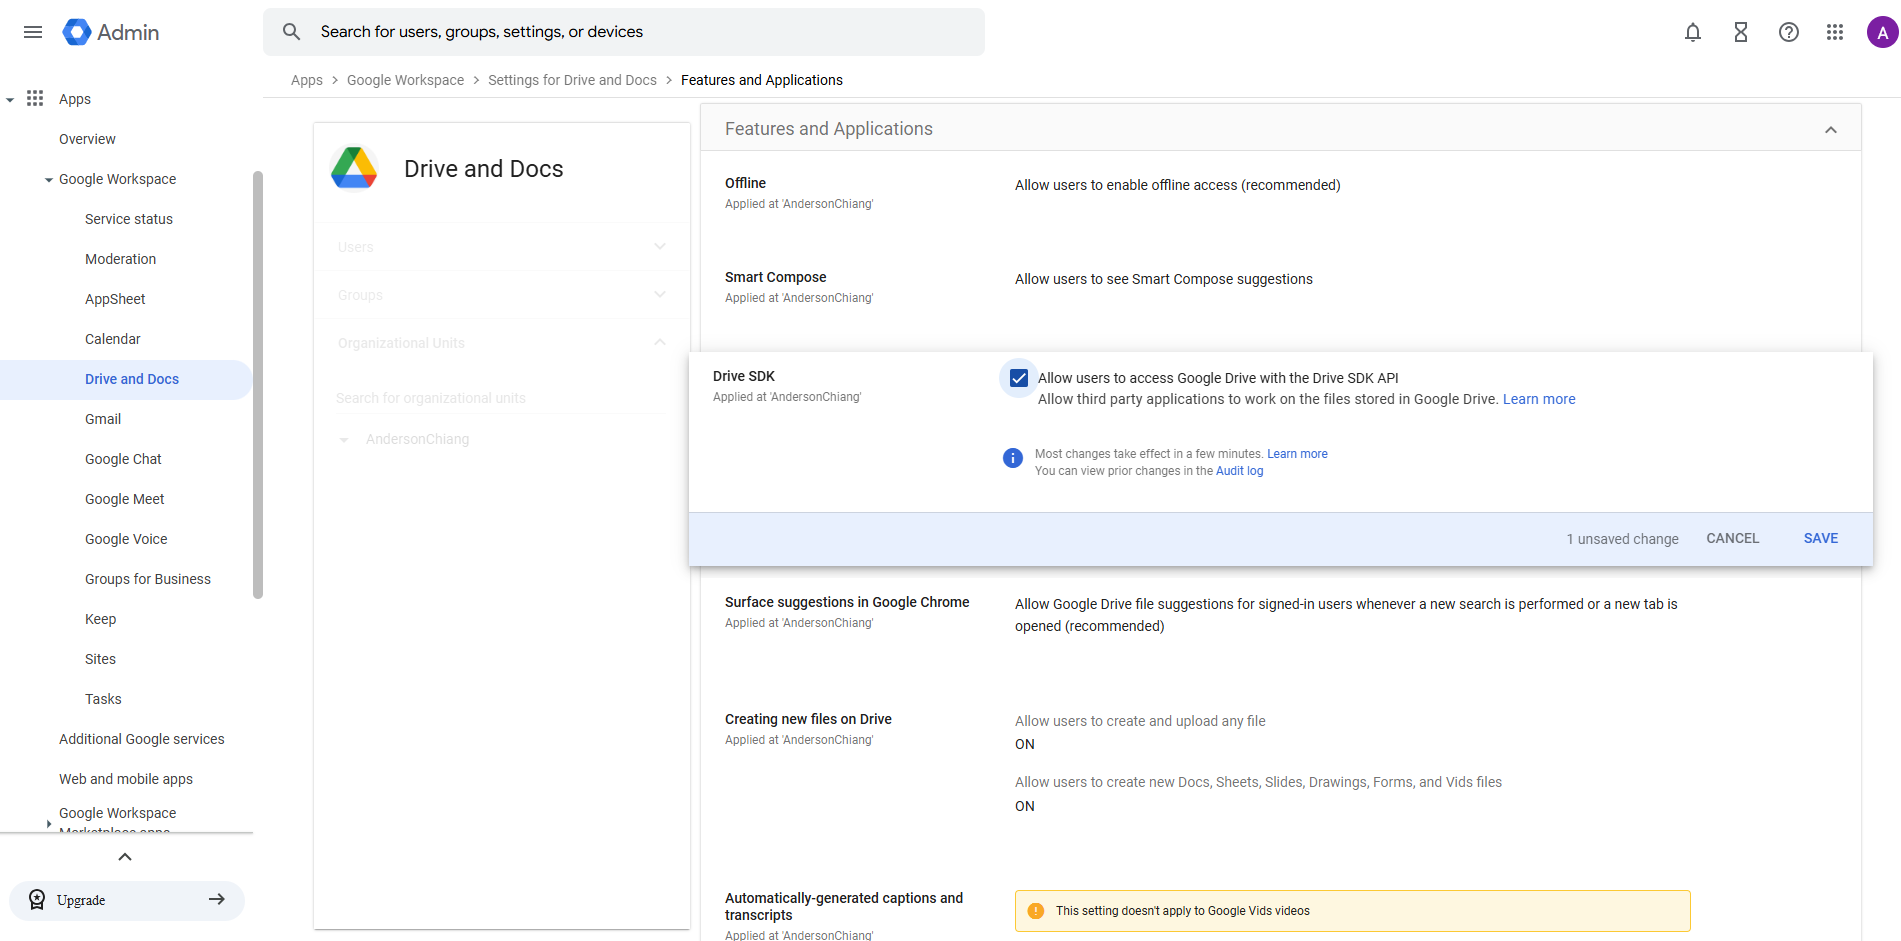Click Learn more about changes taking effect
This screenshot has height=941, width=1901.
point(1297,454)
